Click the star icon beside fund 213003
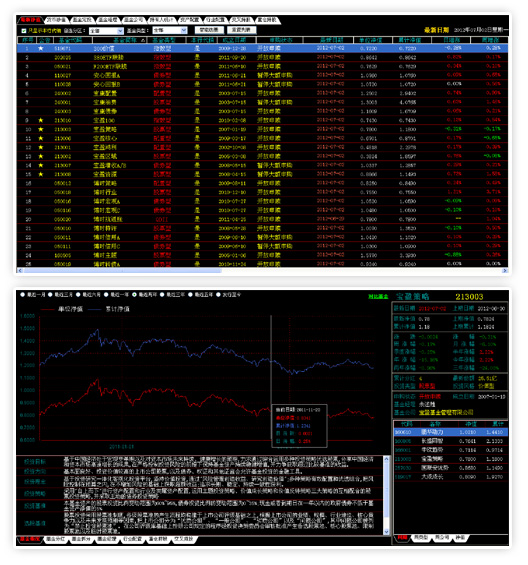The image size is (528, 565). pos(41,129)
